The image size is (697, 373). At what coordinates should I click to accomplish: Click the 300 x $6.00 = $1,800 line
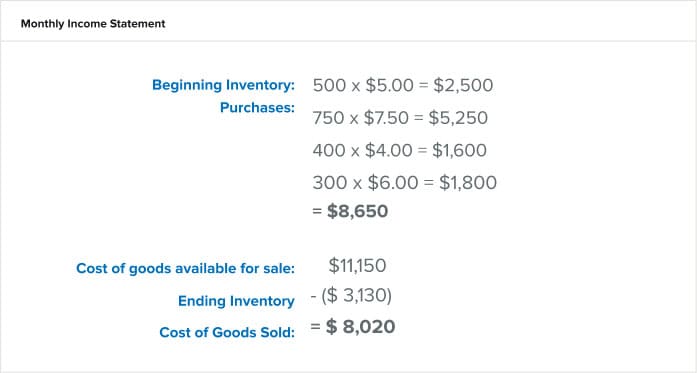[405, 183]
